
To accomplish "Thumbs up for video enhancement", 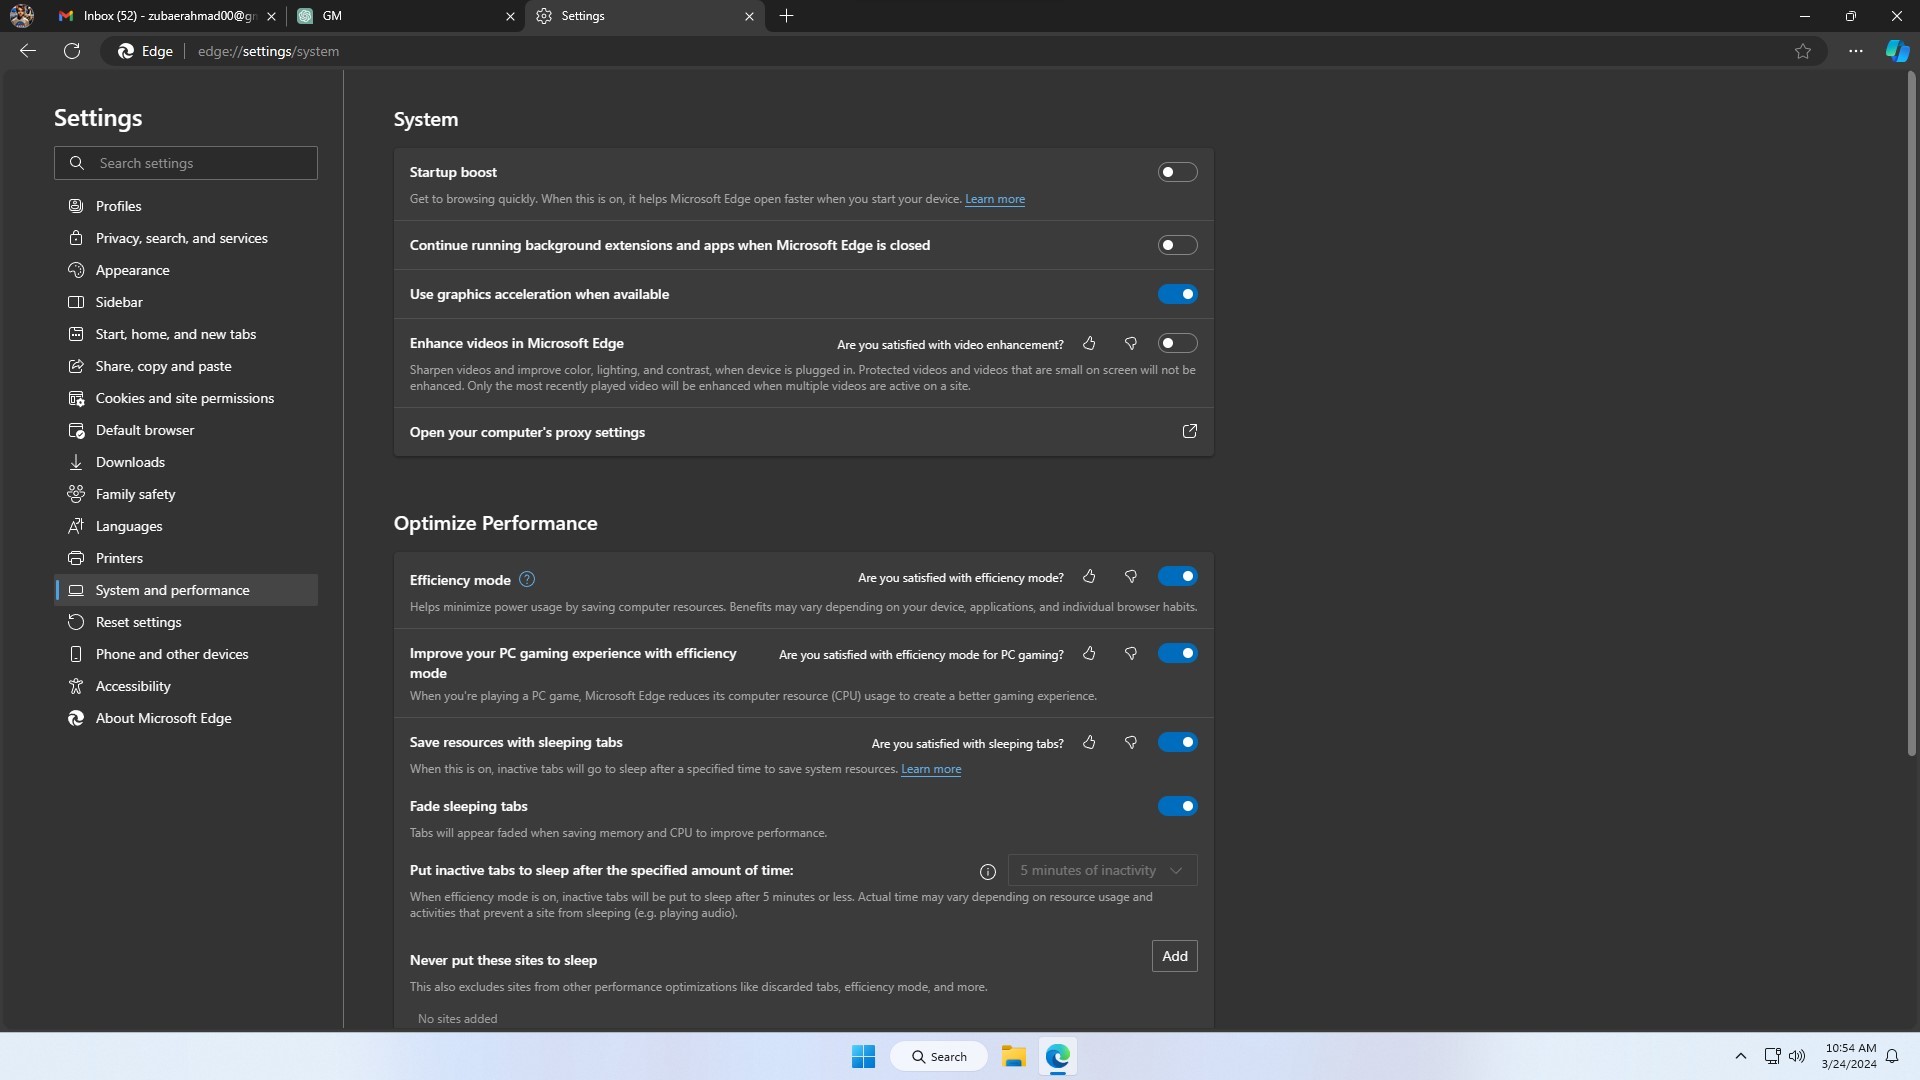I will [x=1089, y=343].
